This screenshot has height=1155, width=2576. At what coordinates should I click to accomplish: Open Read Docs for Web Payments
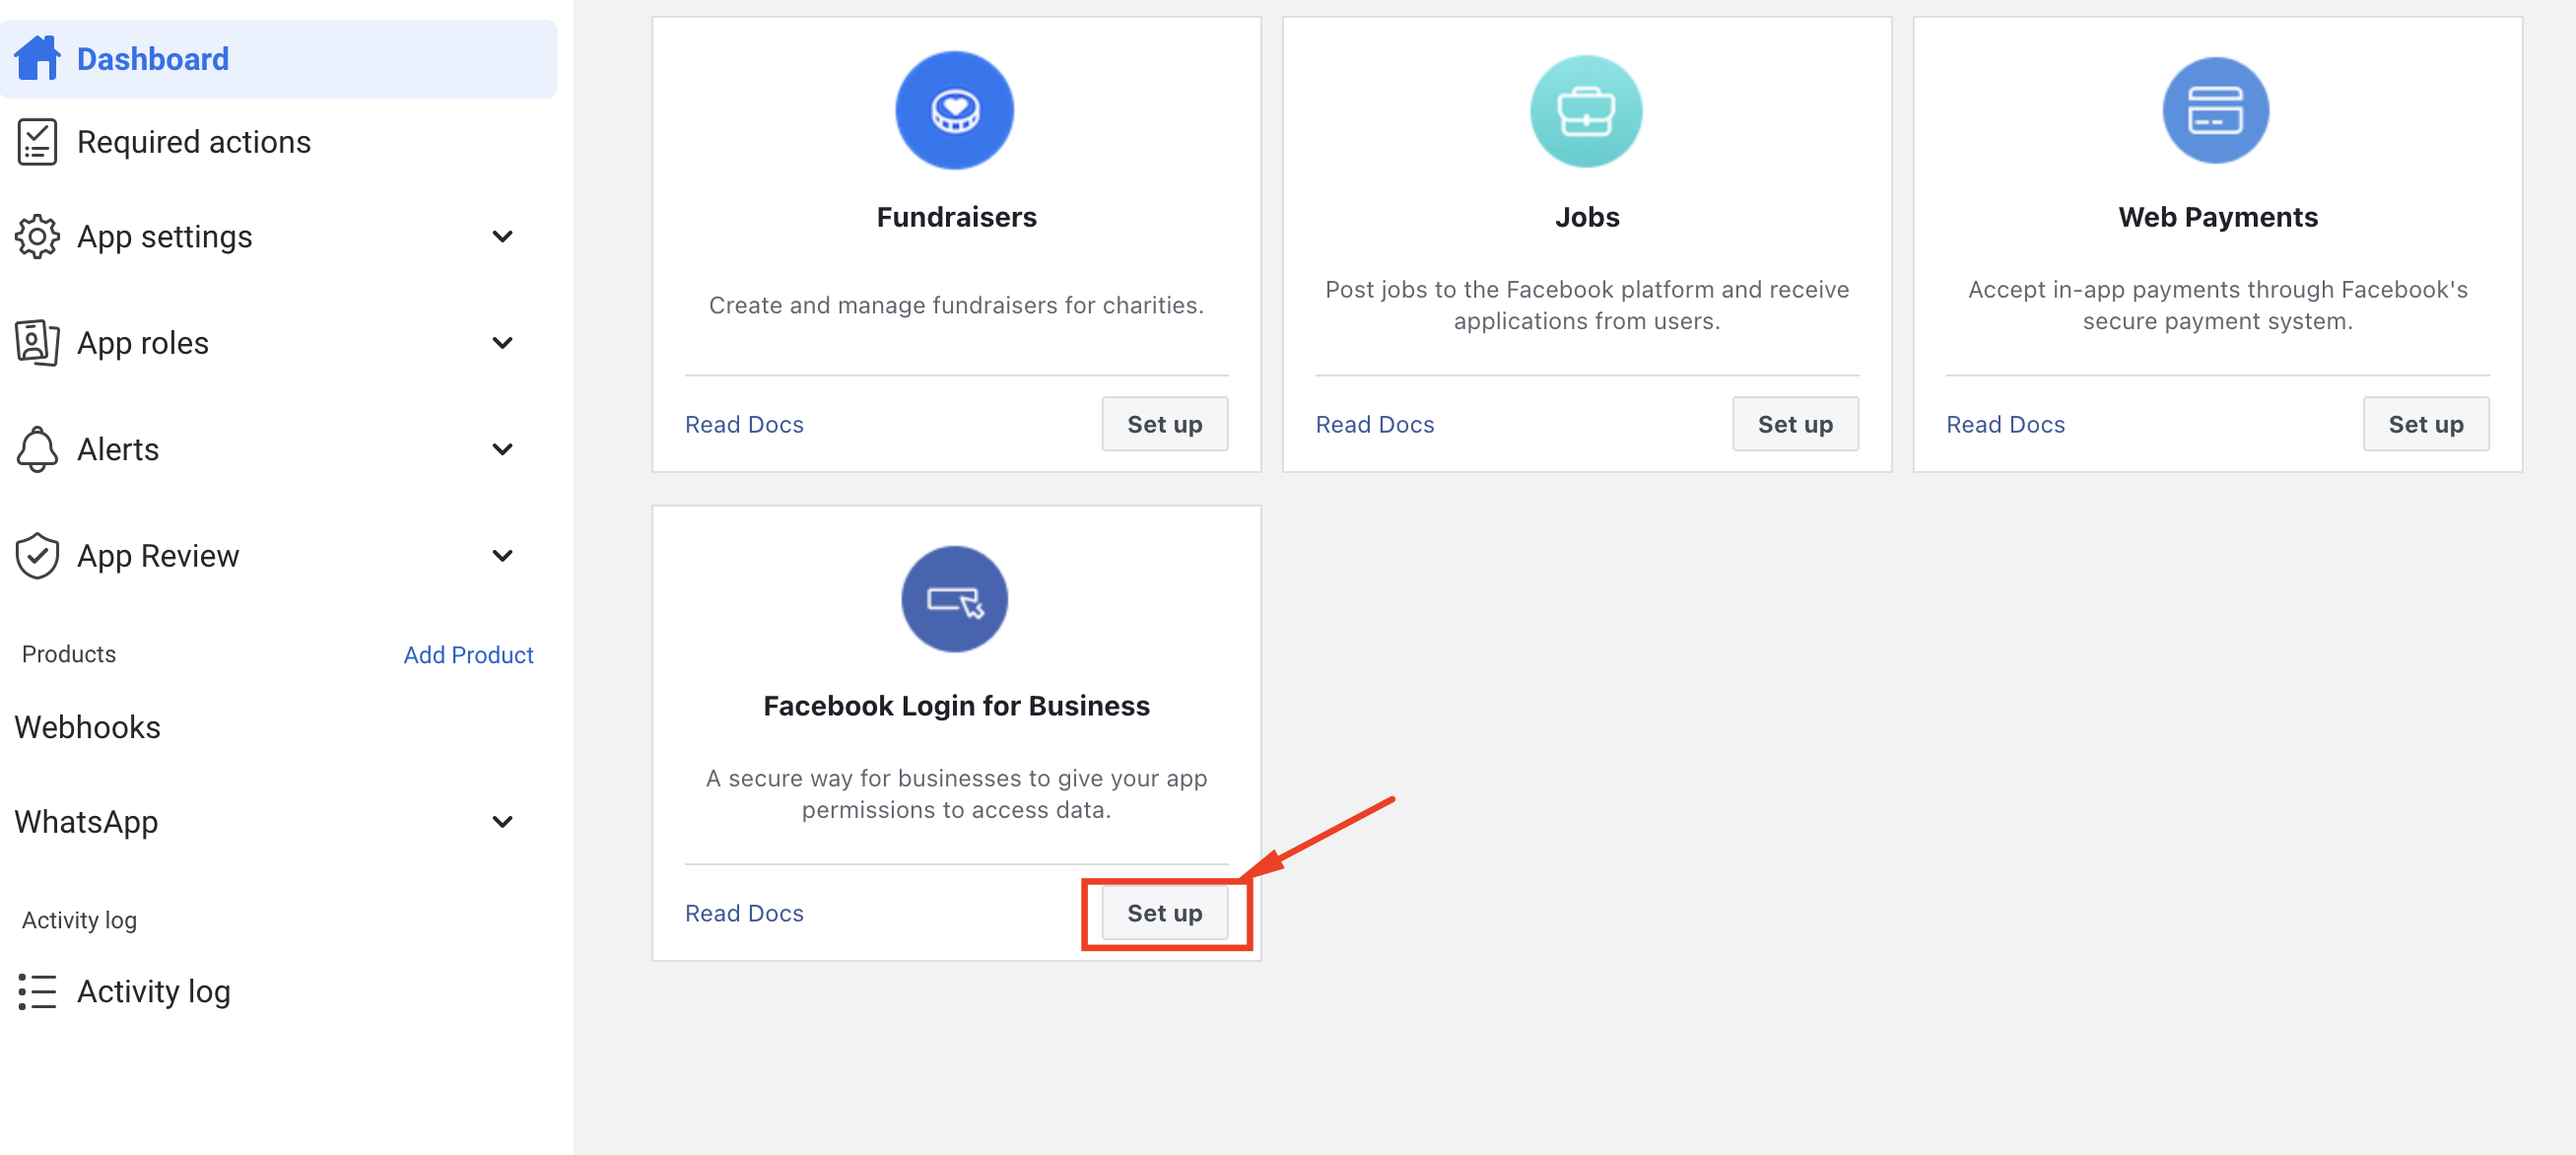(2005, 424)
